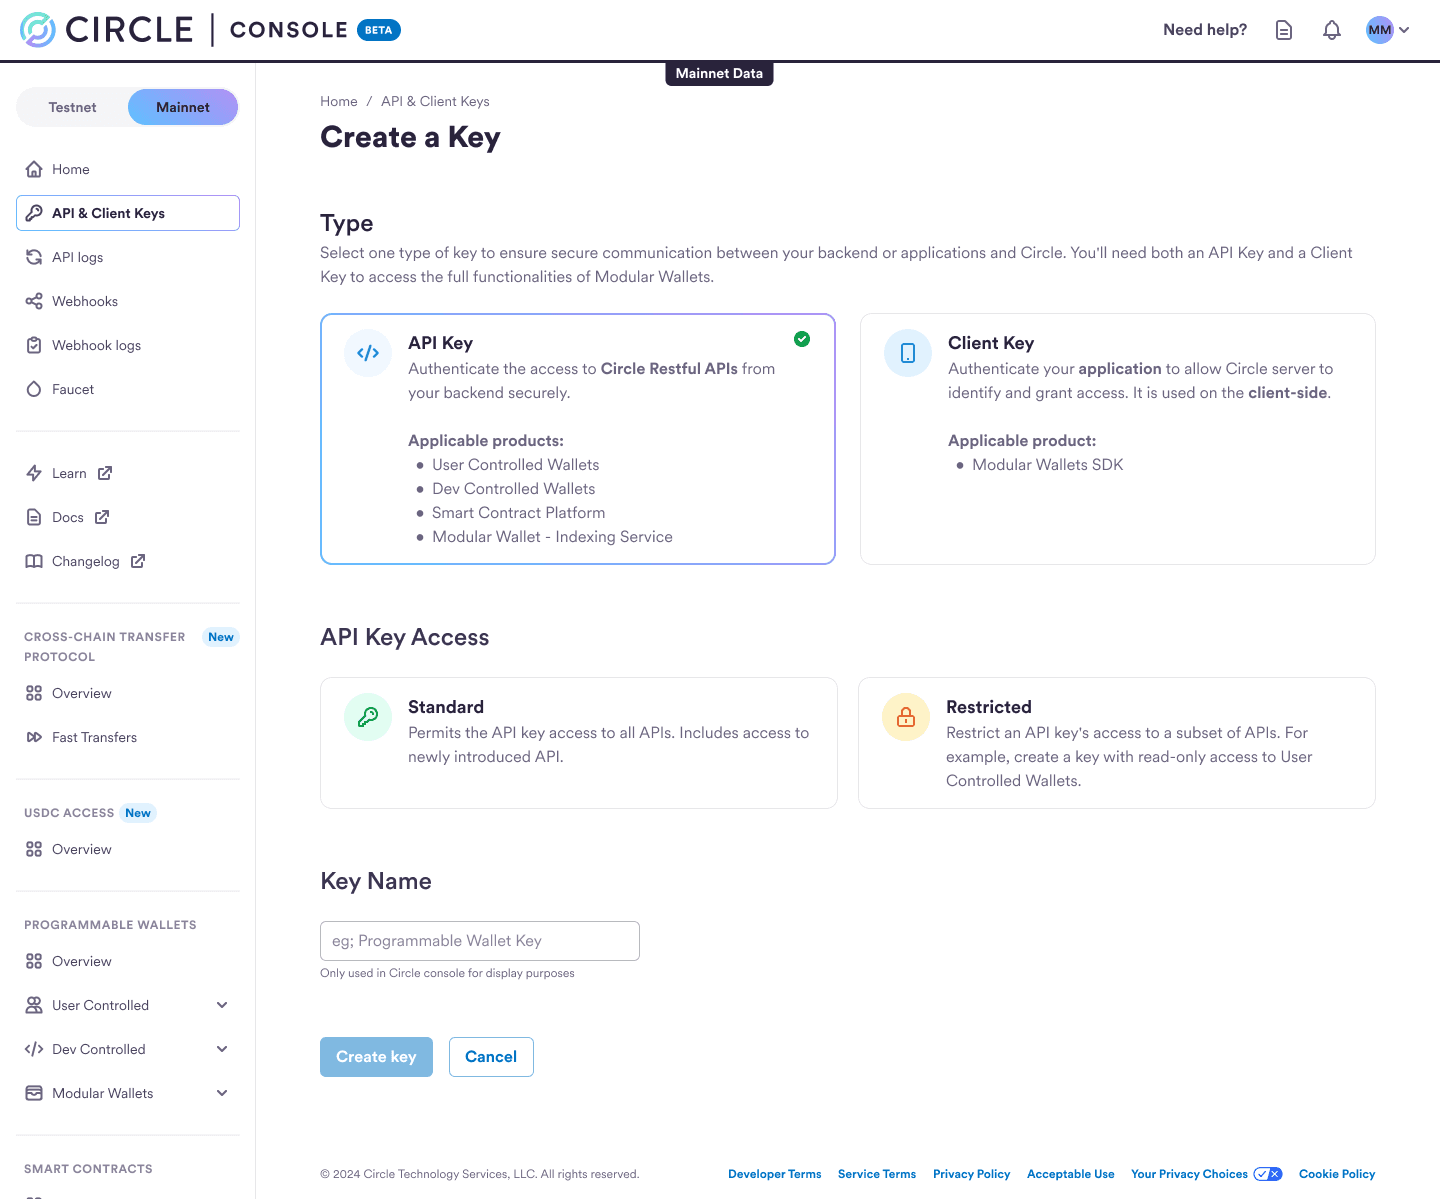Select the Client Key type card
This screenshot has height=1199, width=1440.
tap(1117, 439)
